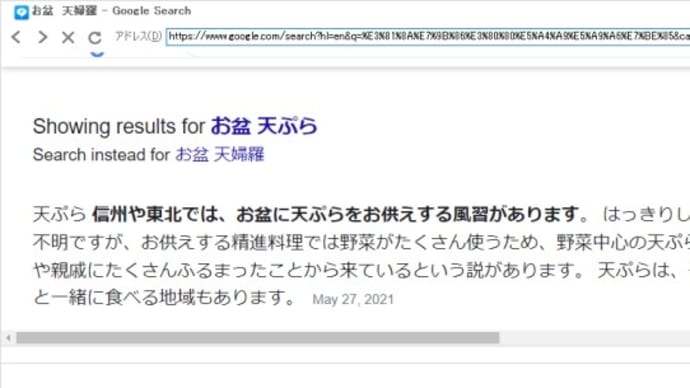Go forward with the right arrow icon
The height and width of the screenshot is (388, 690).
click(x=42, y=37)
